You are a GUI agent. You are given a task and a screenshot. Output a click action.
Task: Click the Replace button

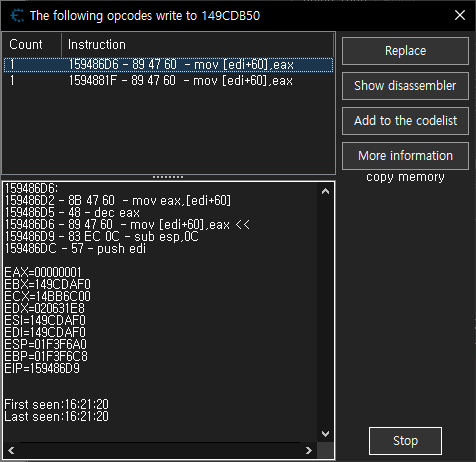405,51
